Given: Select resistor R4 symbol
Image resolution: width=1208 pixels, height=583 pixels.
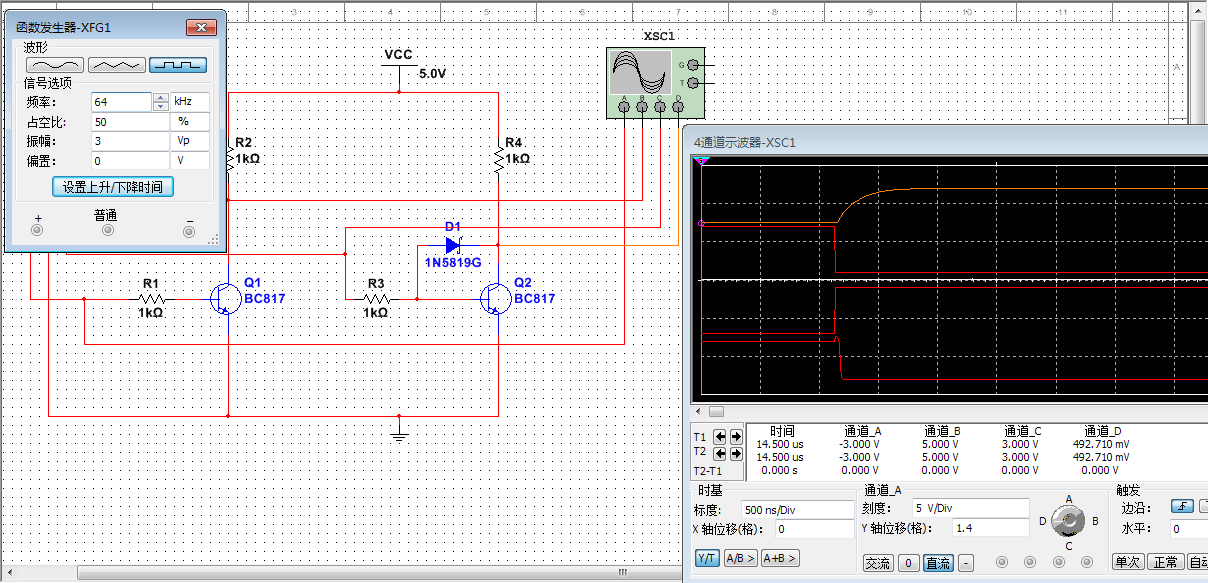Looking at the screenshot, I should pos(498,158).
